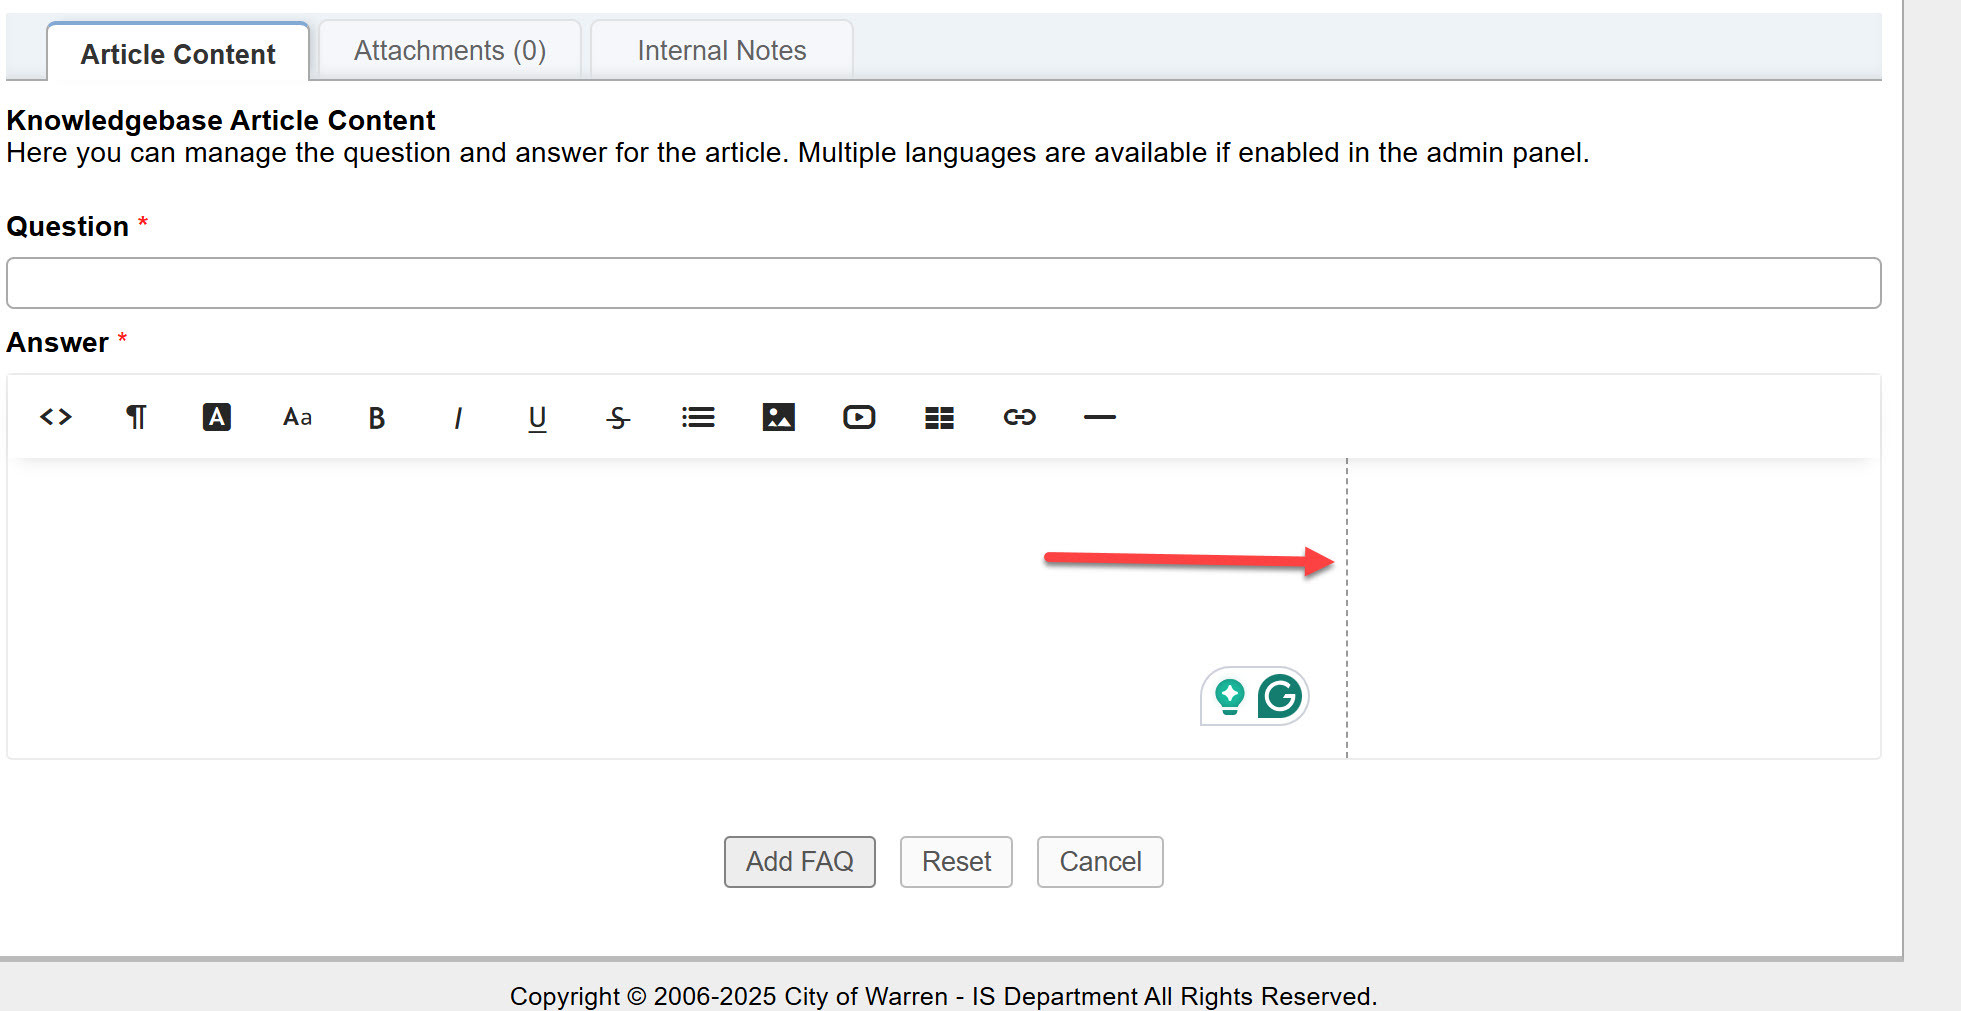Open the paragraph format menu
Screen dimensions: 1961x1011
[x=136, y=417]
